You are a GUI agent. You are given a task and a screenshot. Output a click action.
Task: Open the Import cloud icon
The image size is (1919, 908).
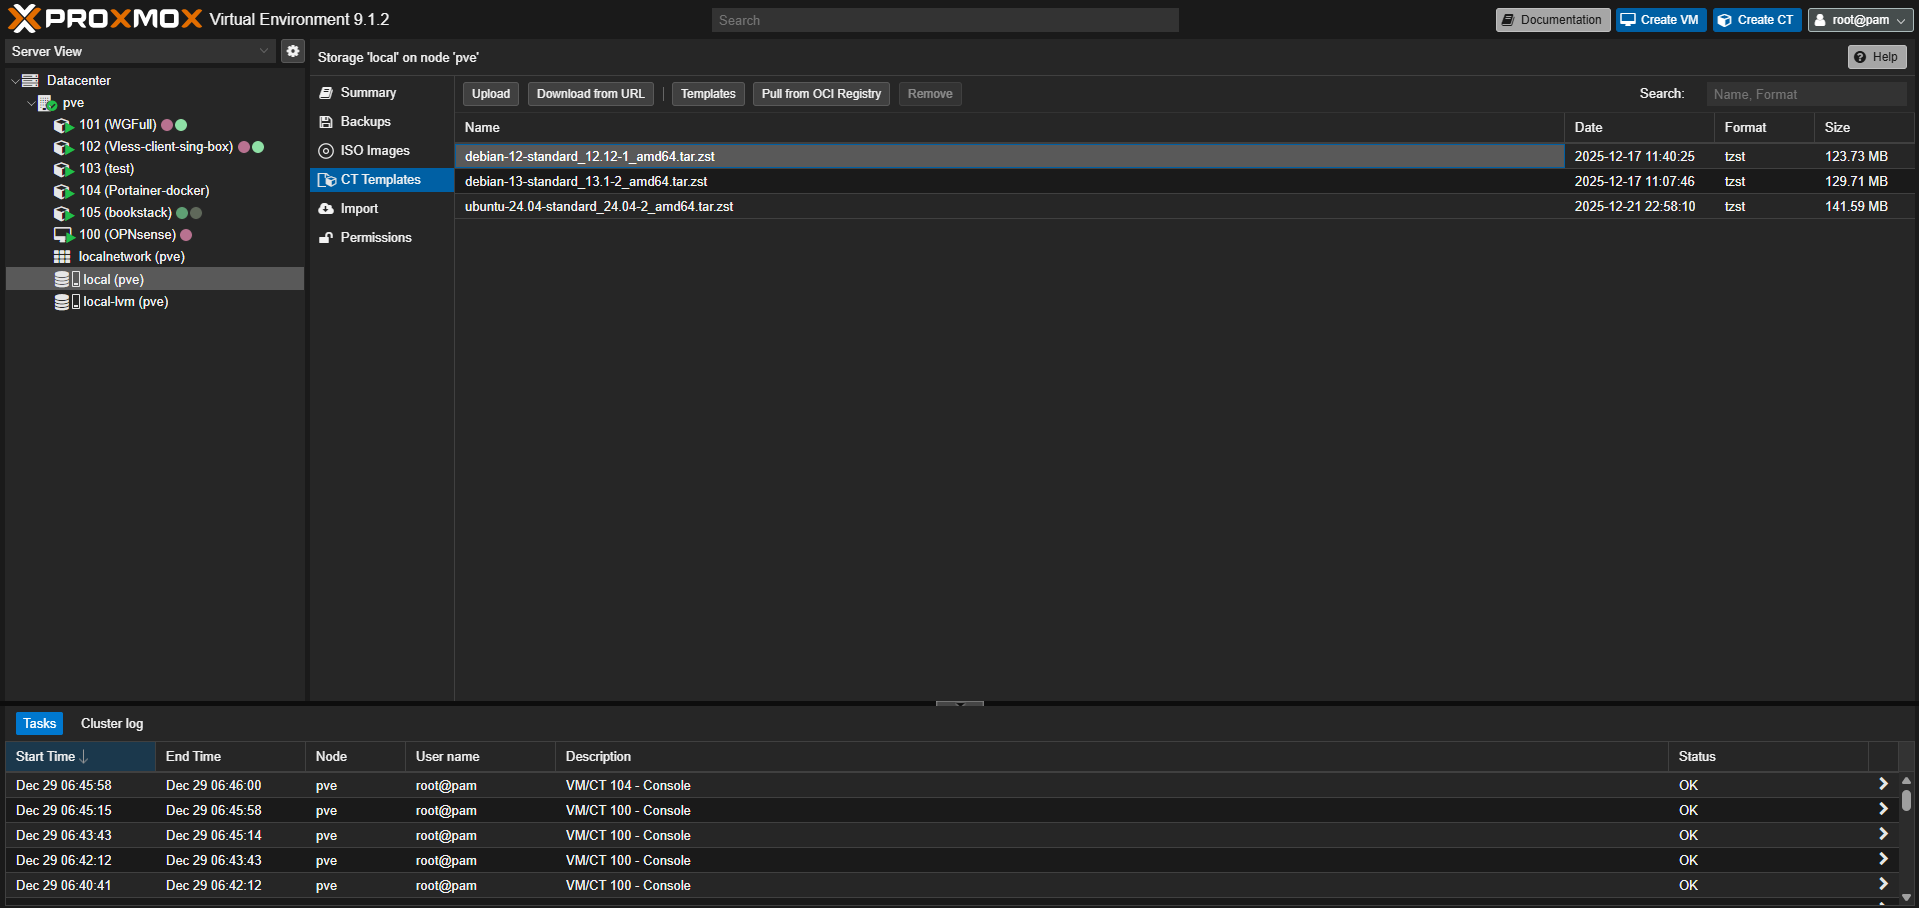[x=326, y=209]
